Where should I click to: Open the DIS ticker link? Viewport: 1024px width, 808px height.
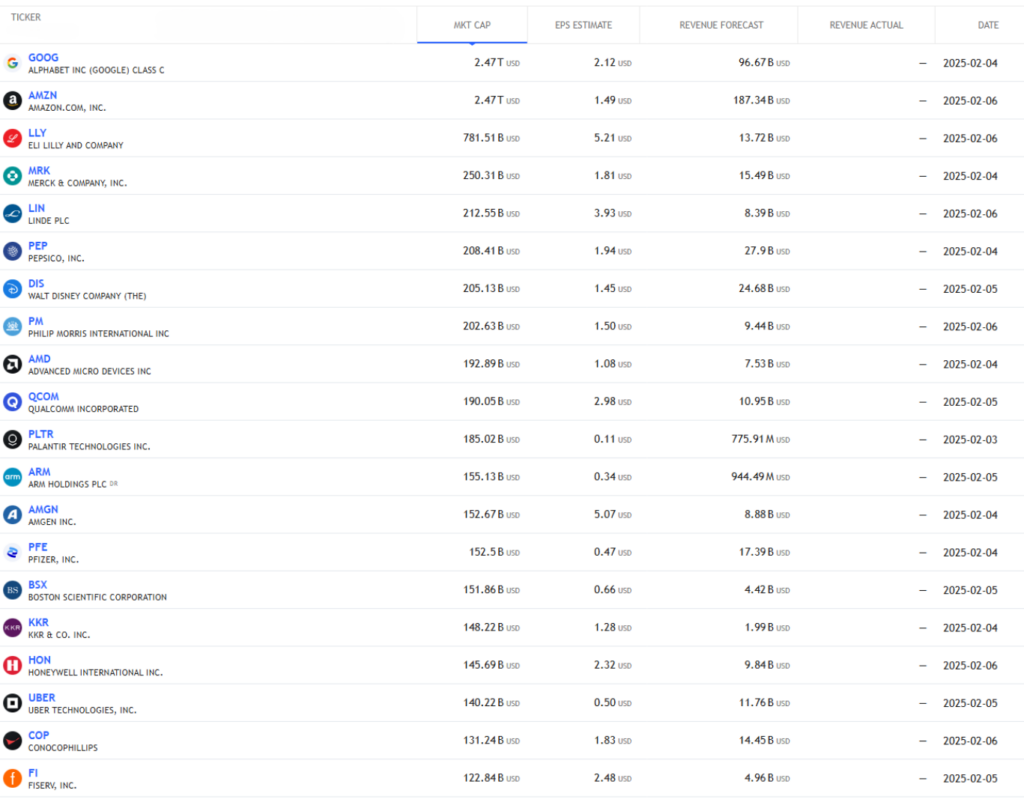36,283
